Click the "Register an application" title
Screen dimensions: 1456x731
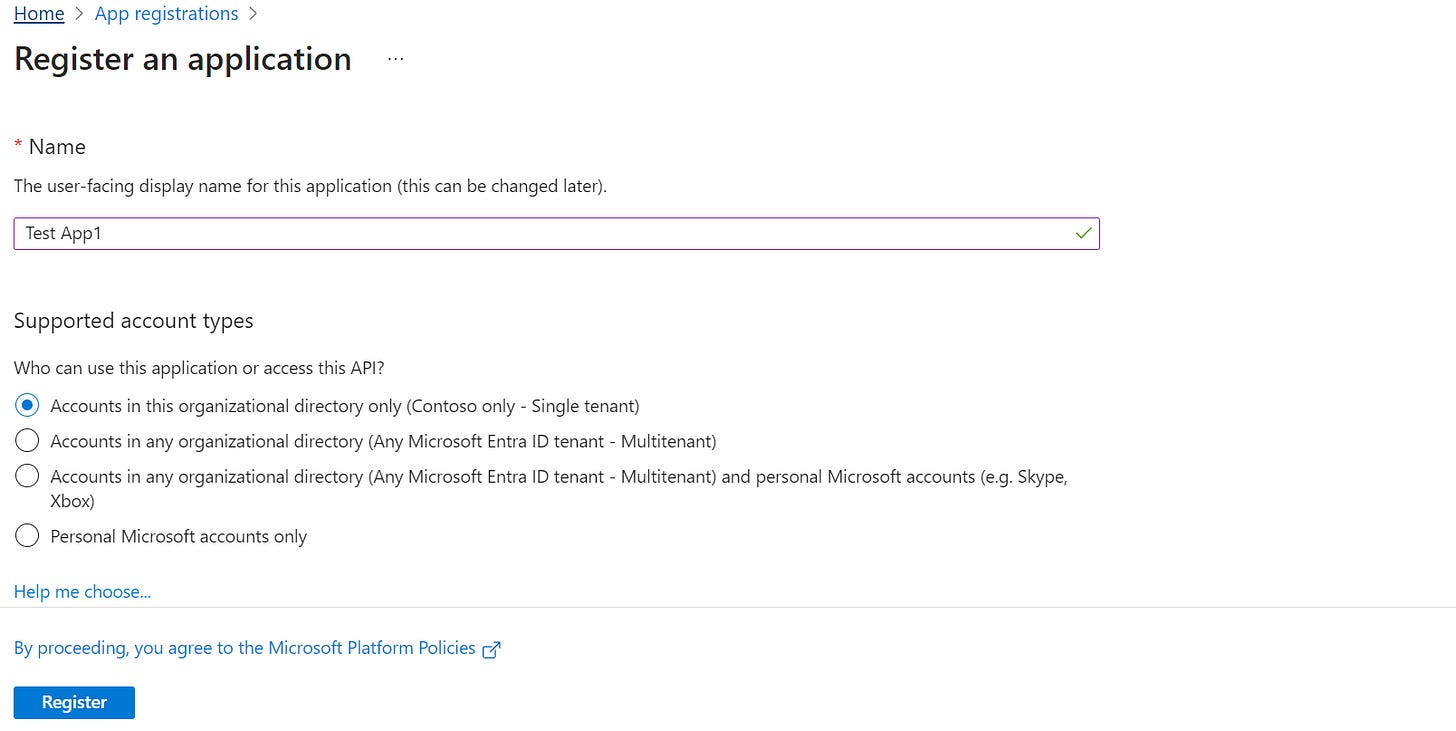(x=182, y=59)
